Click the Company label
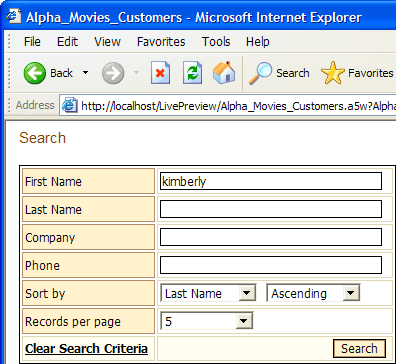Screen dimensions: 396x364 (x=50, y=238)
